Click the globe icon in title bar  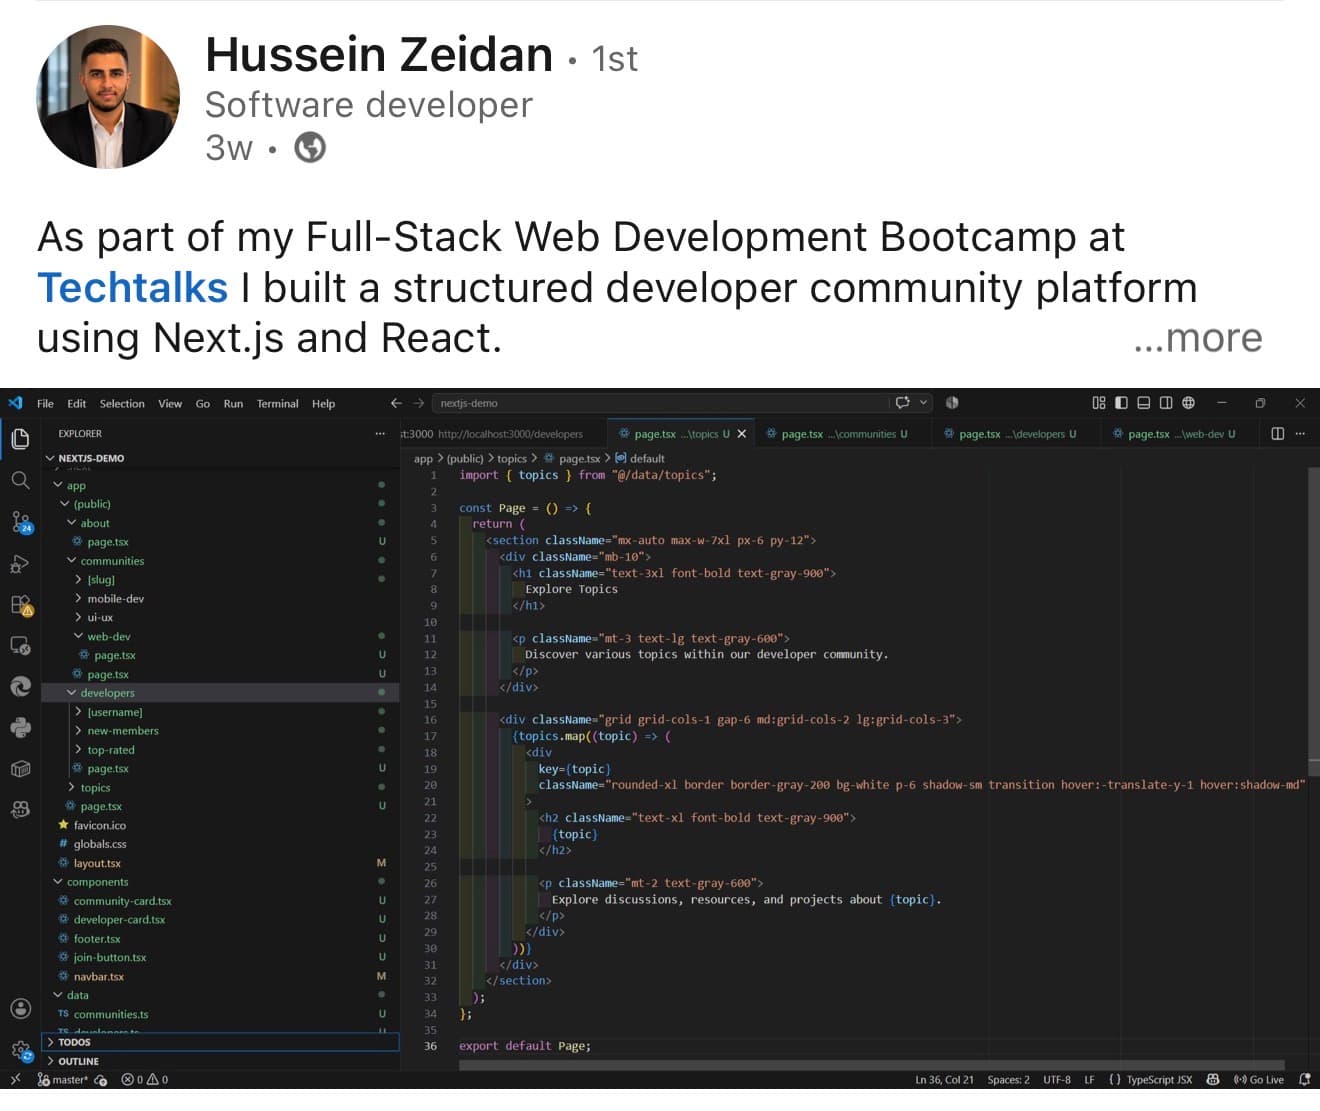1188,403
